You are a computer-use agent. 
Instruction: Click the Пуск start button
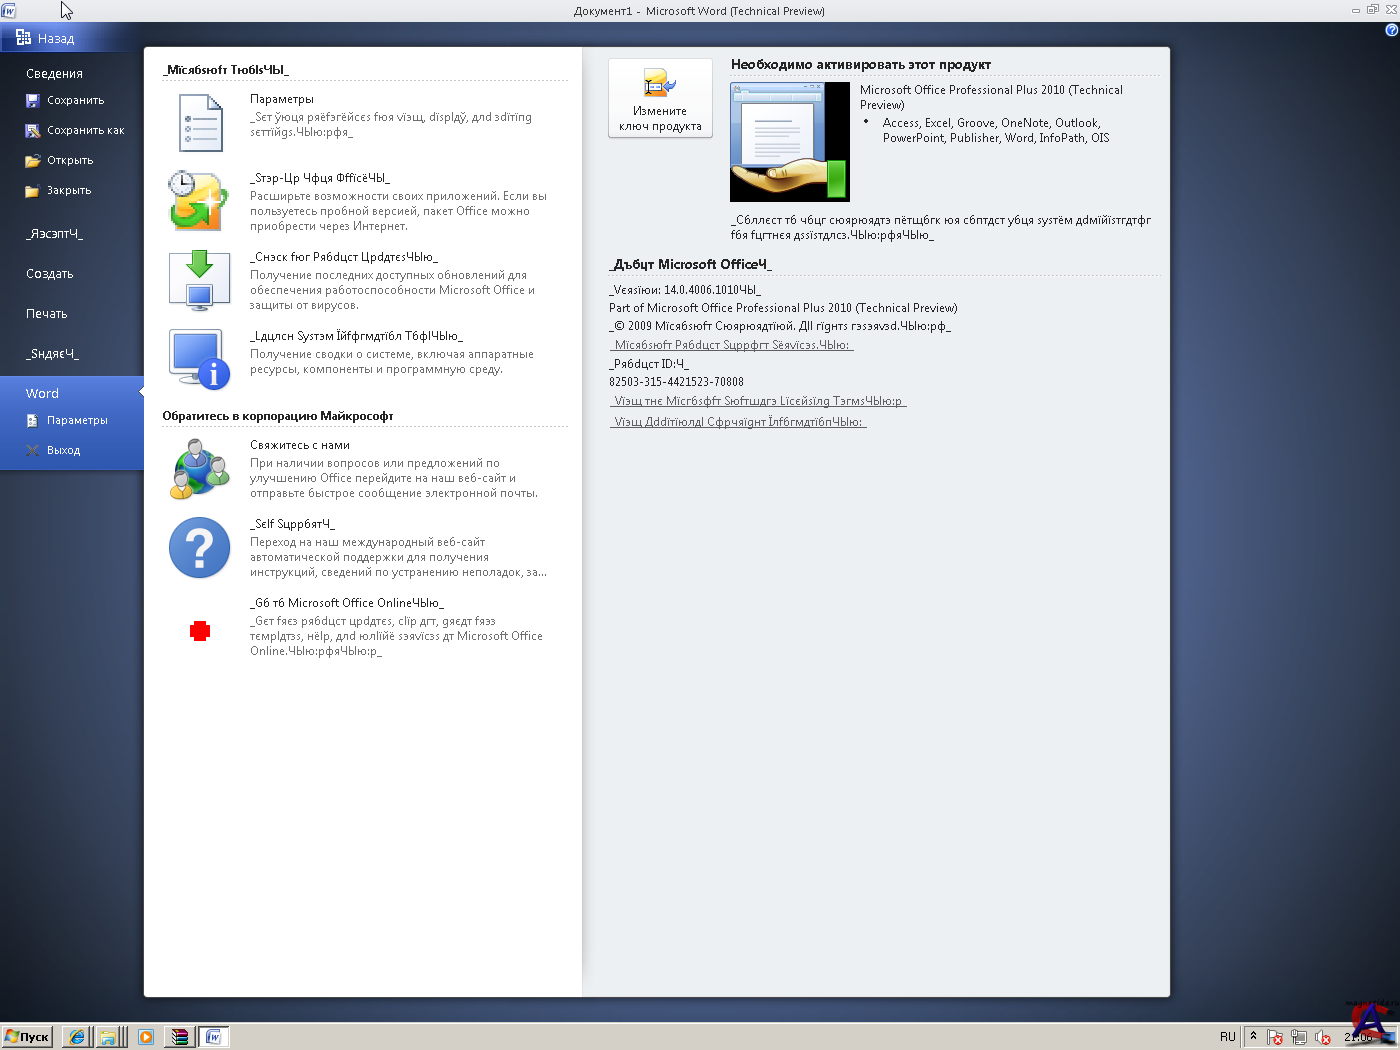coord(27,1037)
